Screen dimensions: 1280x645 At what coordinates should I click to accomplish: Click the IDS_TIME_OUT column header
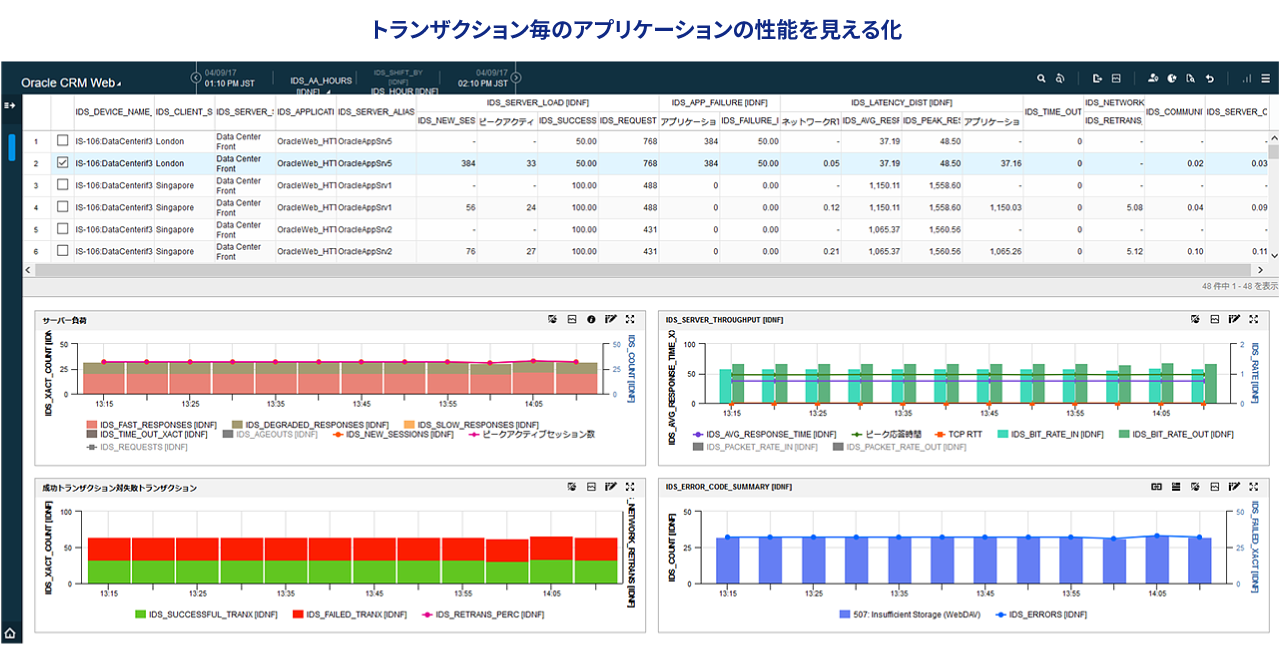pos(1052,112)
